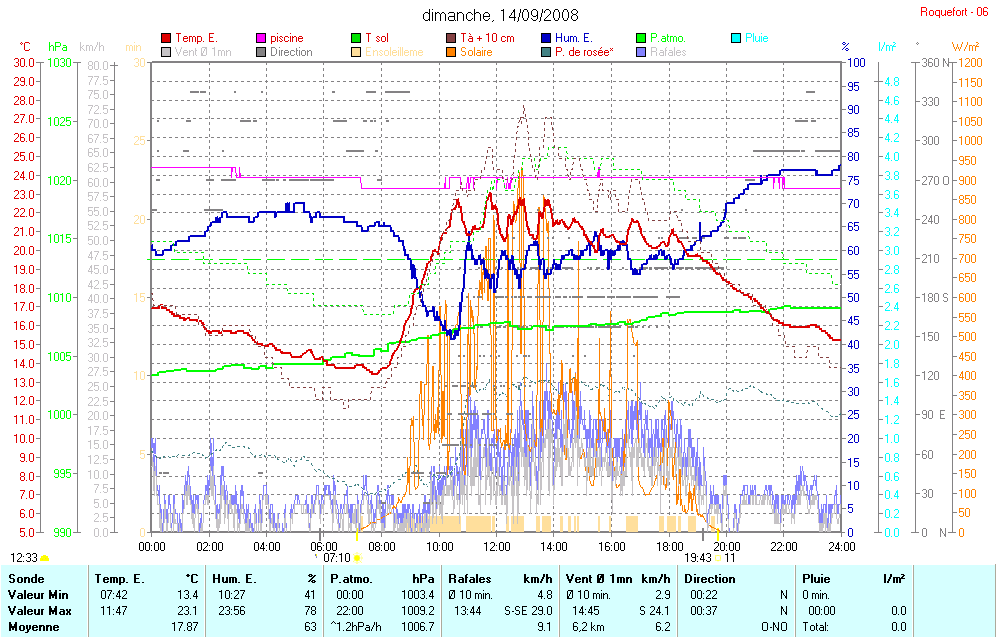Click the gust maximum S-SE 29.0

click(528, 611)
